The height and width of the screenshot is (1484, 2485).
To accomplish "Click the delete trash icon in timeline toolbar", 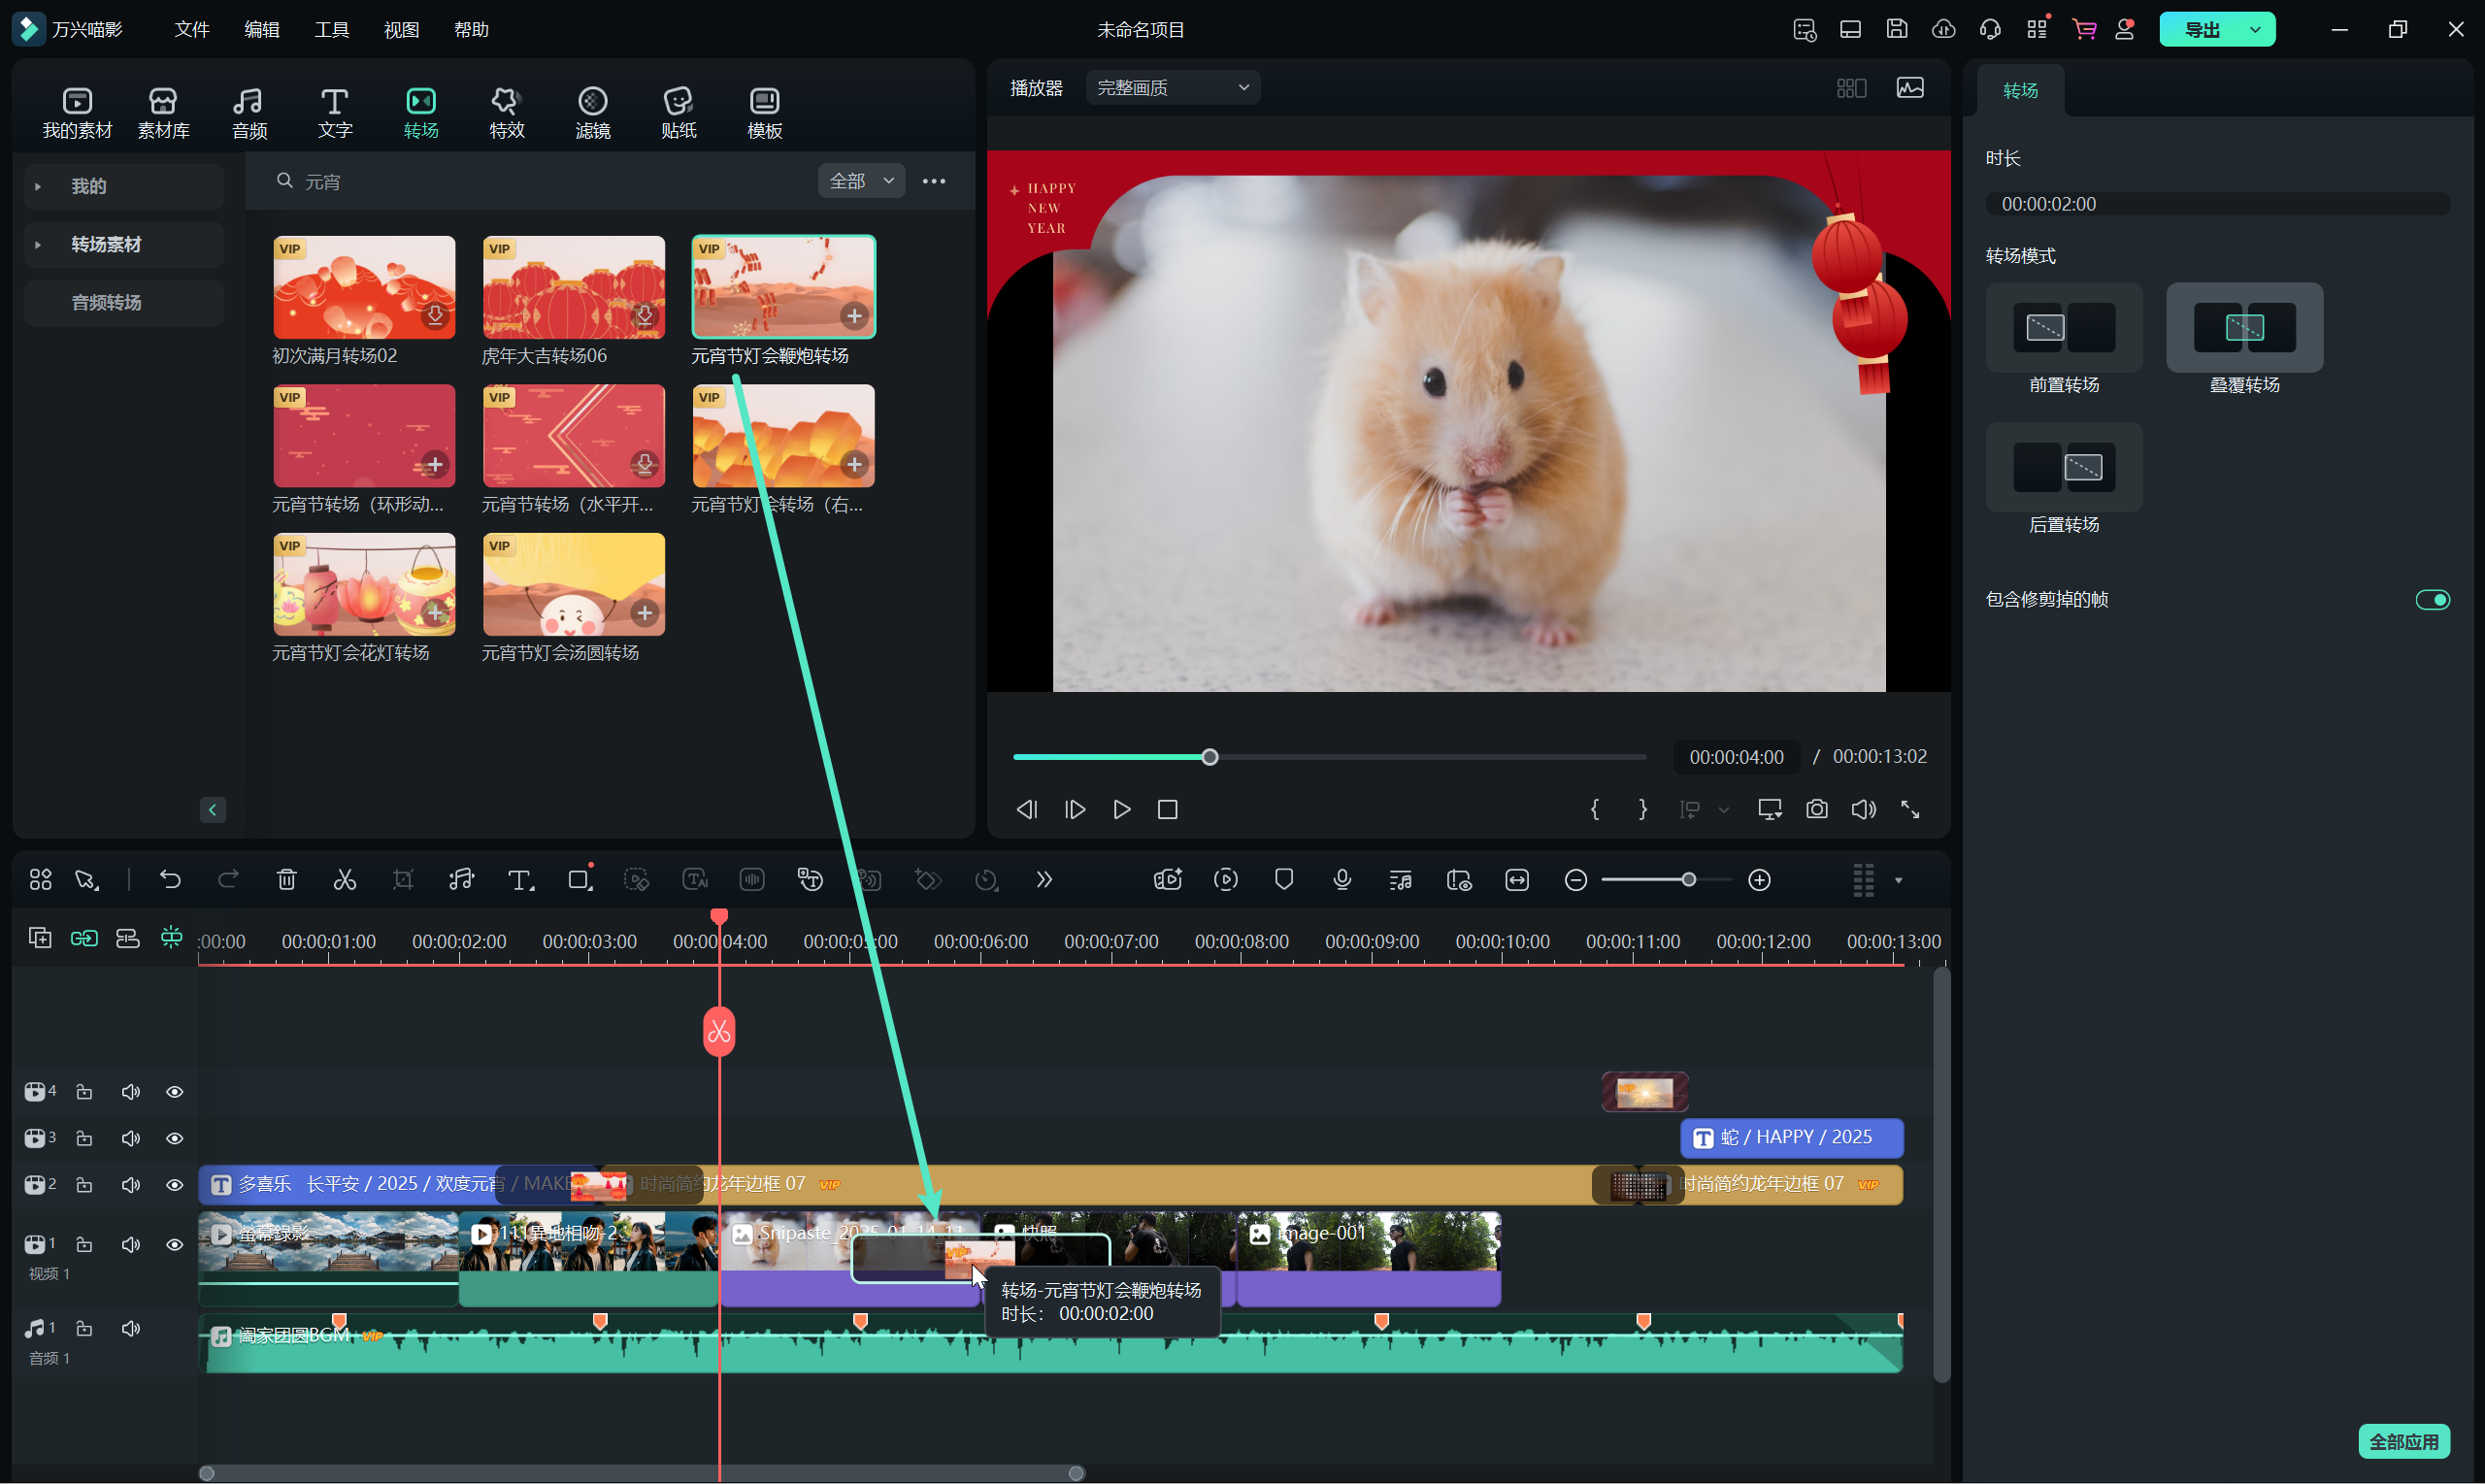I will (287, 880).
